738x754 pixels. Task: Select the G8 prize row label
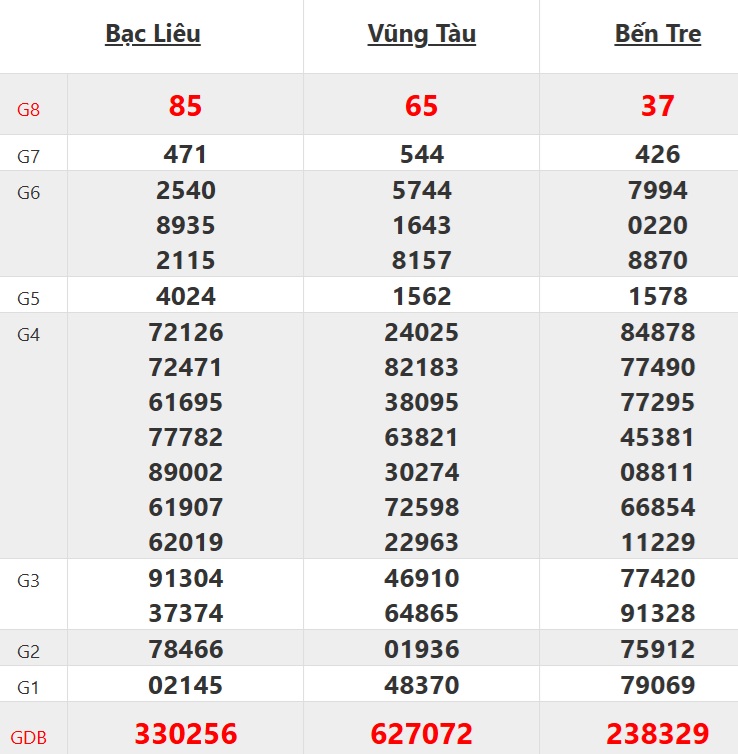coord(28,109)
